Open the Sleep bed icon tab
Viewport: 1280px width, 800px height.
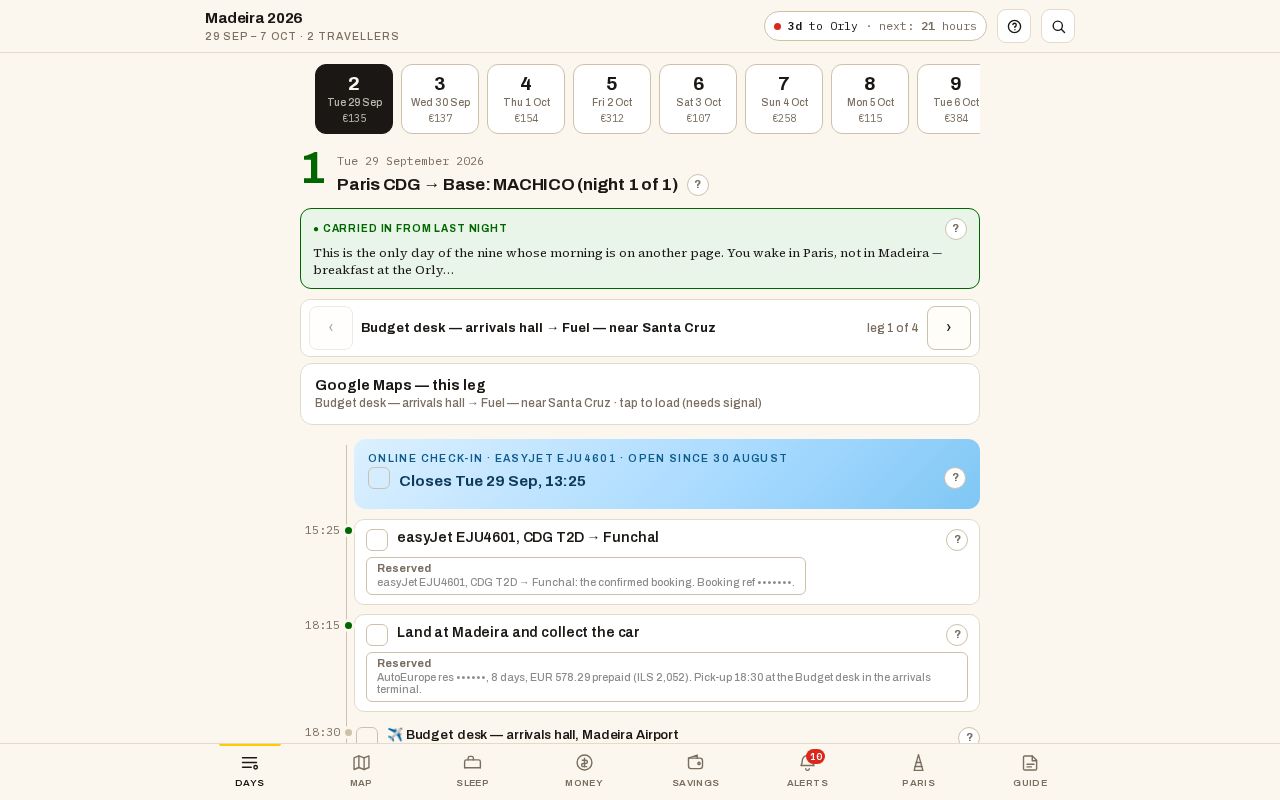[x=472, y=771]
